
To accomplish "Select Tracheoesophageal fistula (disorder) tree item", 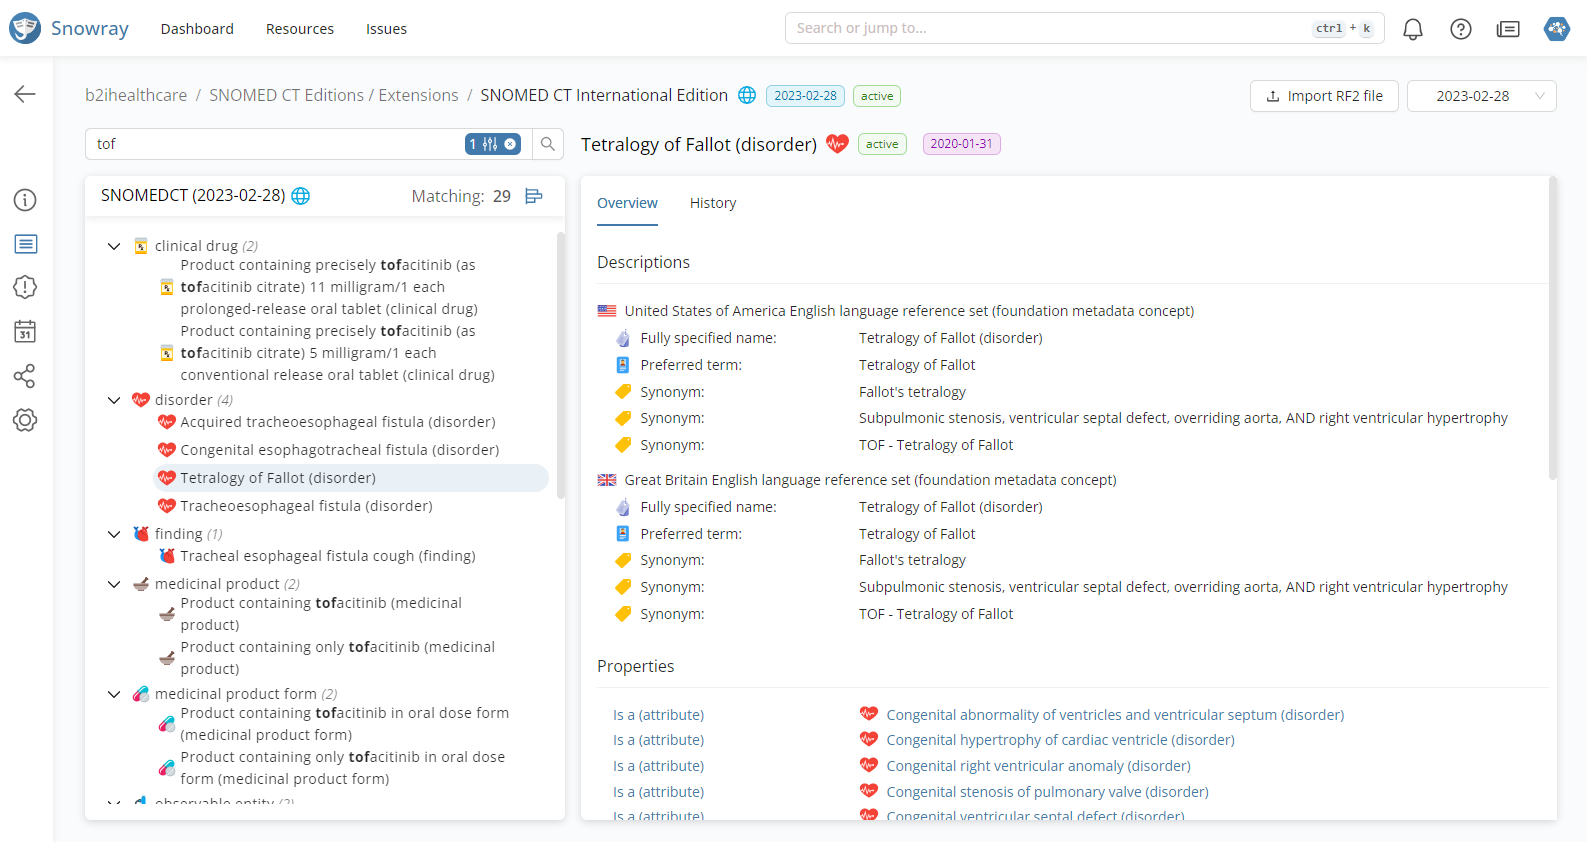I will (306, 506).
